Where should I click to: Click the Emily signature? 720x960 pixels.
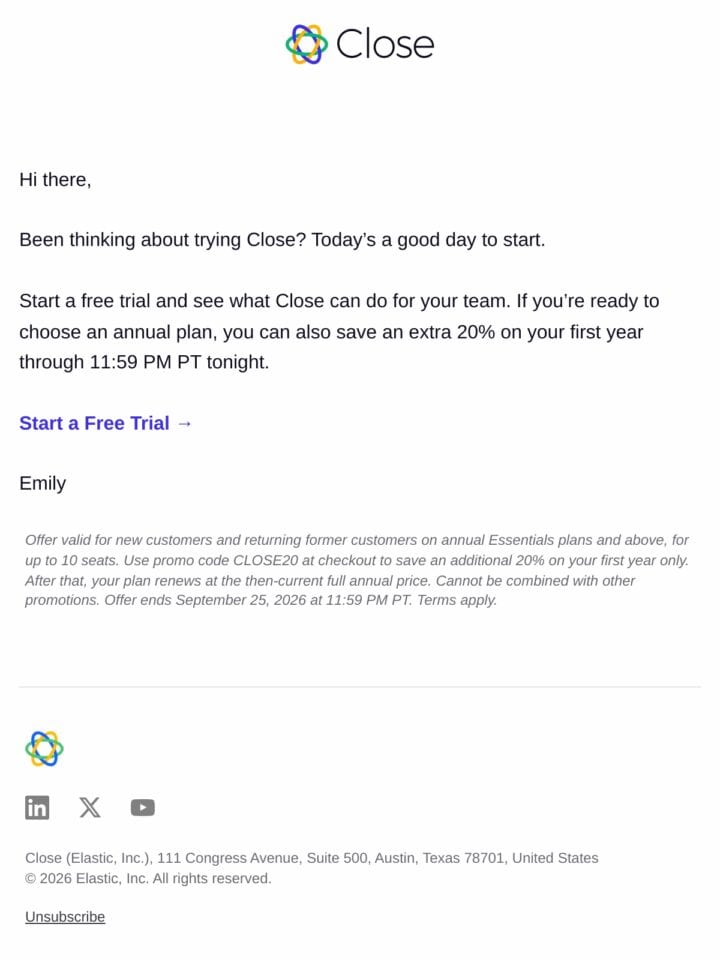click(x=42, y=483)
